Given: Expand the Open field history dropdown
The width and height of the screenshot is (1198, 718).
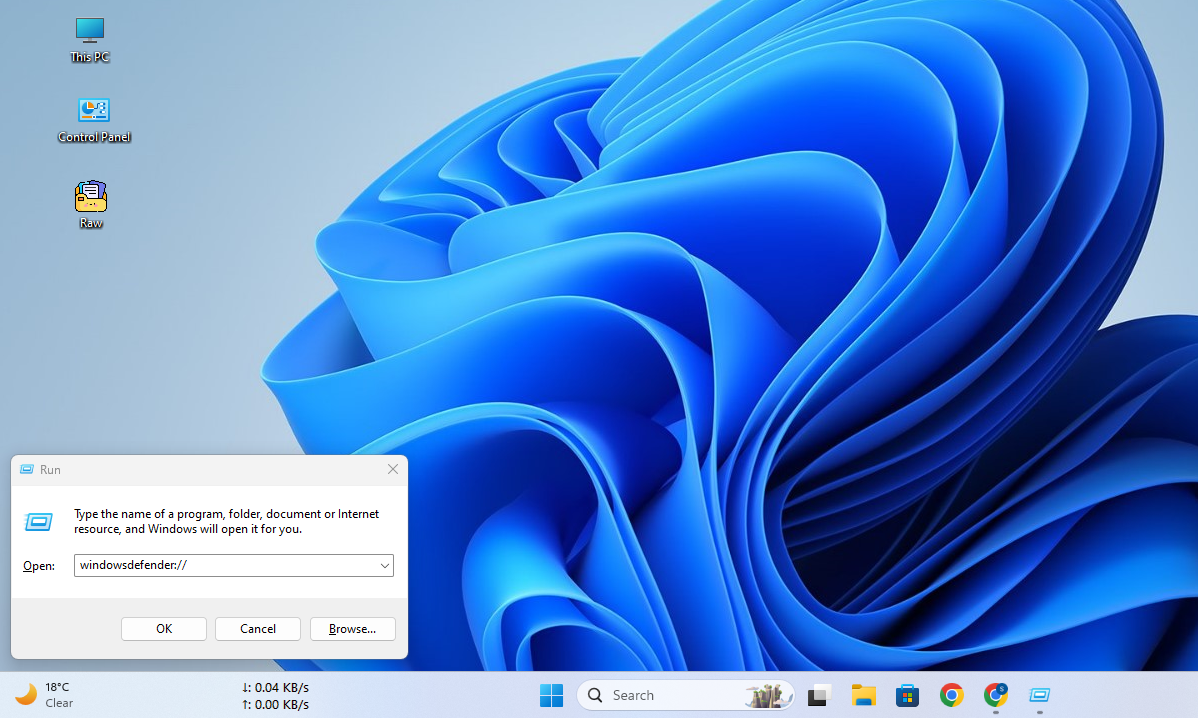Looking at the screenshot, I should [x=384, y=566].
